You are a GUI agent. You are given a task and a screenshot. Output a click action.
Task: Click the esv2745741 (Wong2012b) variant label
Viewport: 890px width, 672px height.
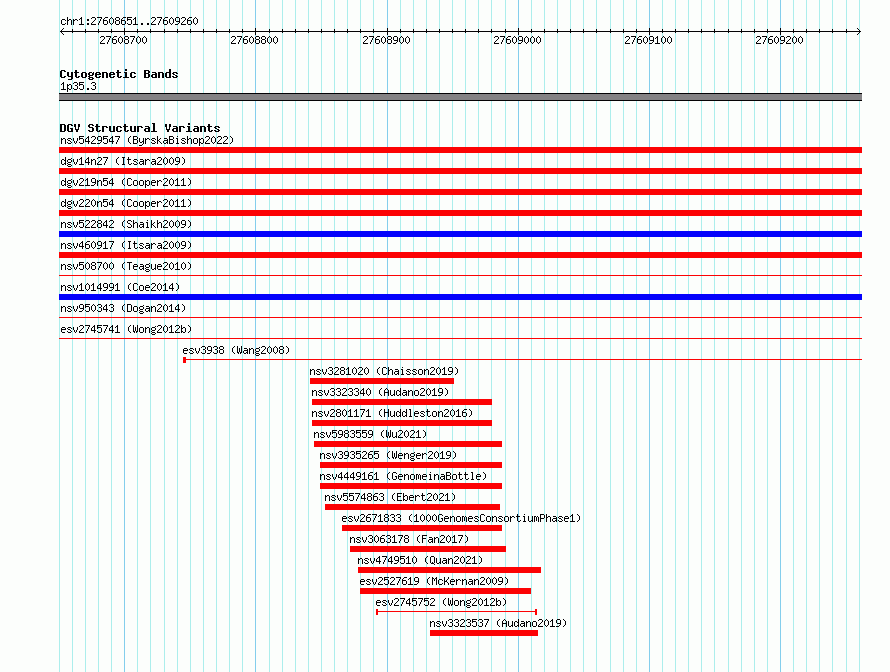(x=126, y=329)
